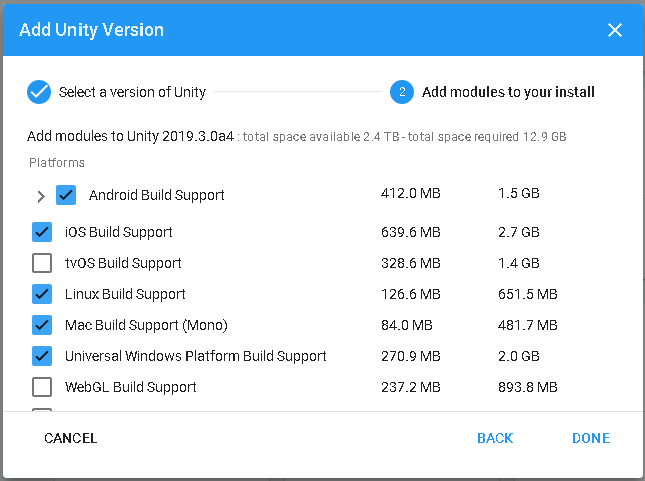The height and width of the screenshot is (481, 645).
Task: Click the completed step checkmark icon
Action: pyautogui.click(x=39, y=92)
